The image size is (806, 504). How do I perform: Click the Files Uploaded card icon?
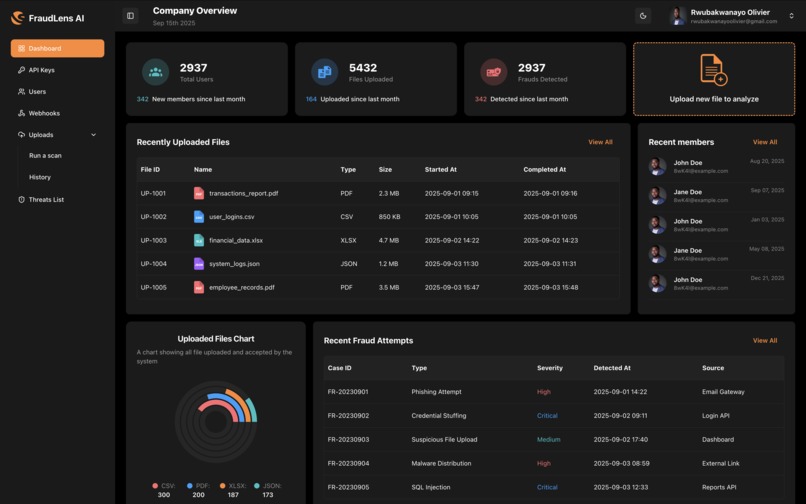click(324, 72)
